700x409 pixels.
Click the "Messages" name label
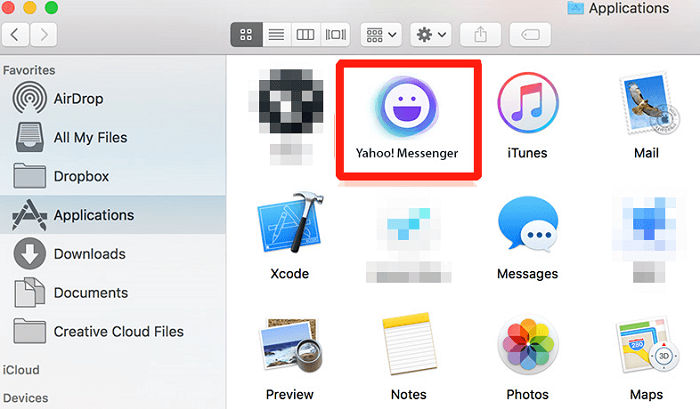point(528,273)
